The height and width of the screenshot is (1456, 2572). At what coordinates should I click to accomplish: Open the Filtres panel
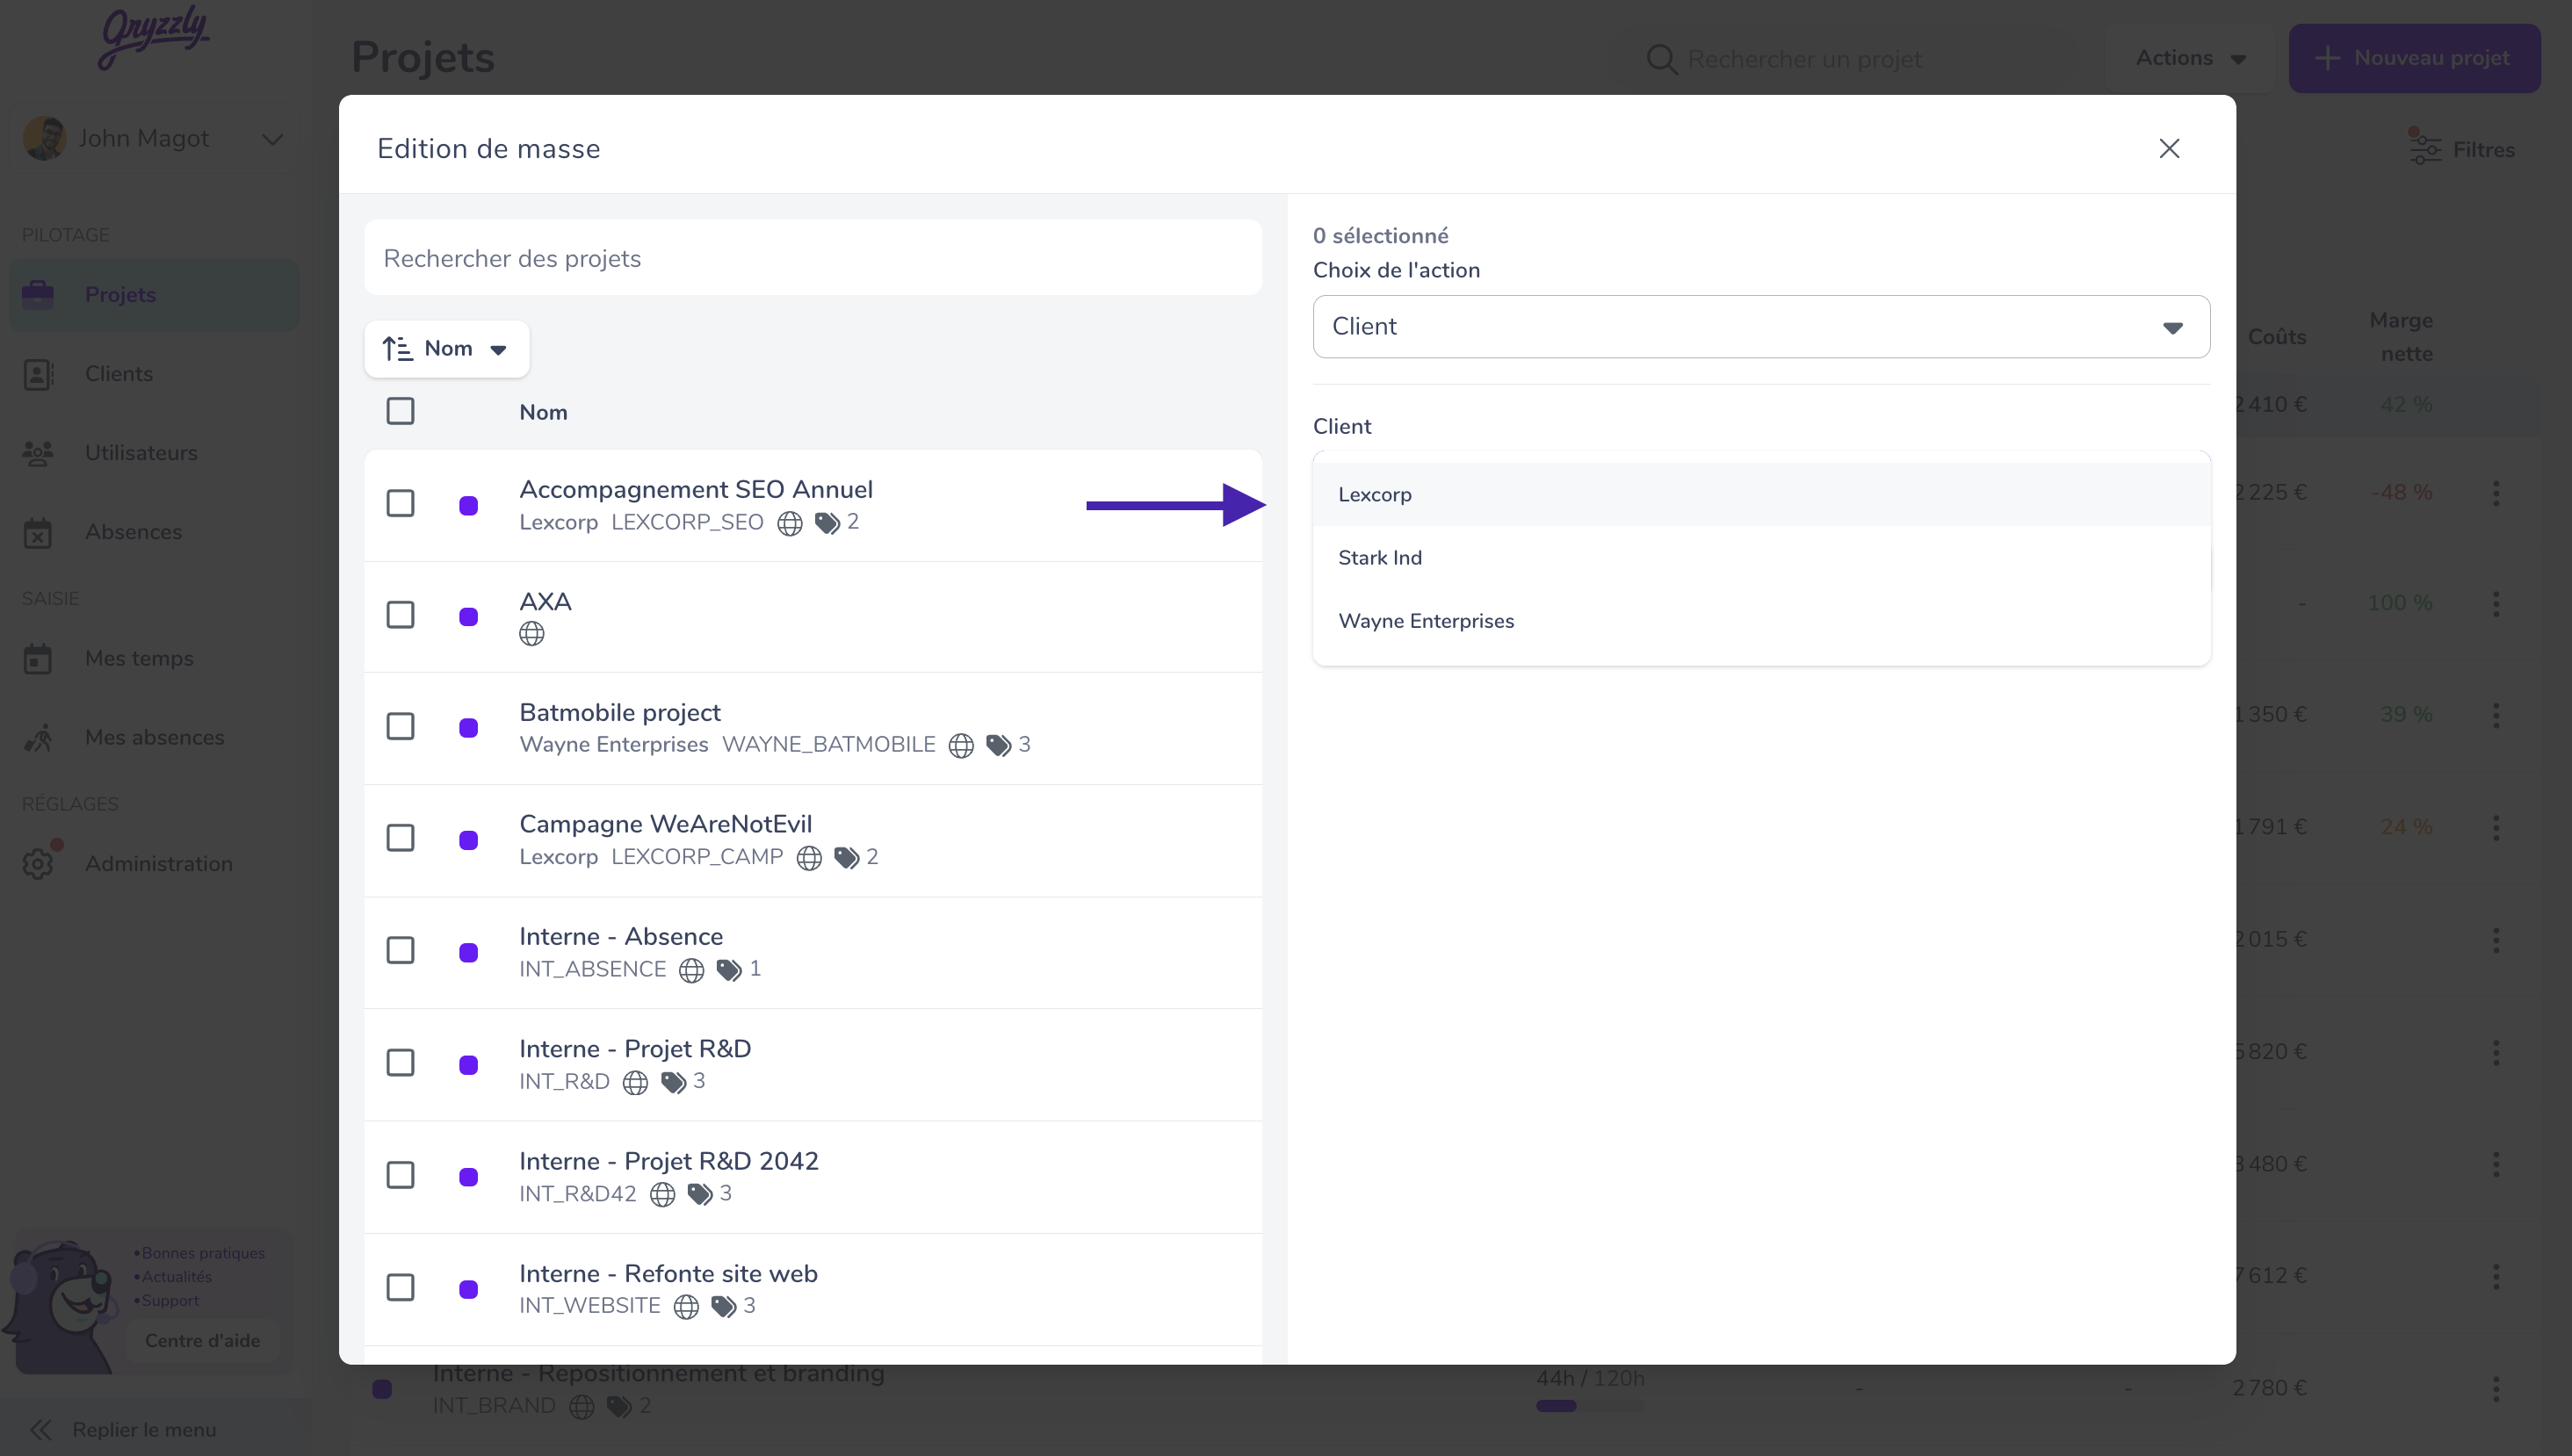click(2461, 150)
